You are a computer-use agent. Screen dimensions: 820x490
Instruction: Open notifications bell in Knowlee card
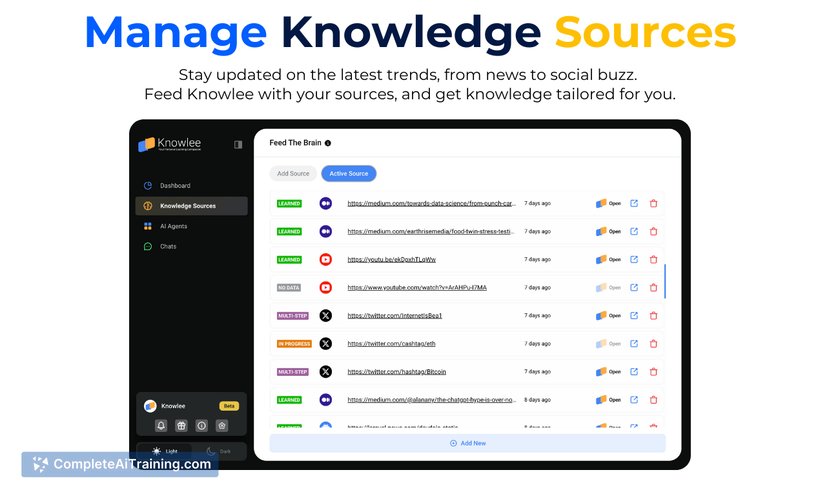coord(161,426)
